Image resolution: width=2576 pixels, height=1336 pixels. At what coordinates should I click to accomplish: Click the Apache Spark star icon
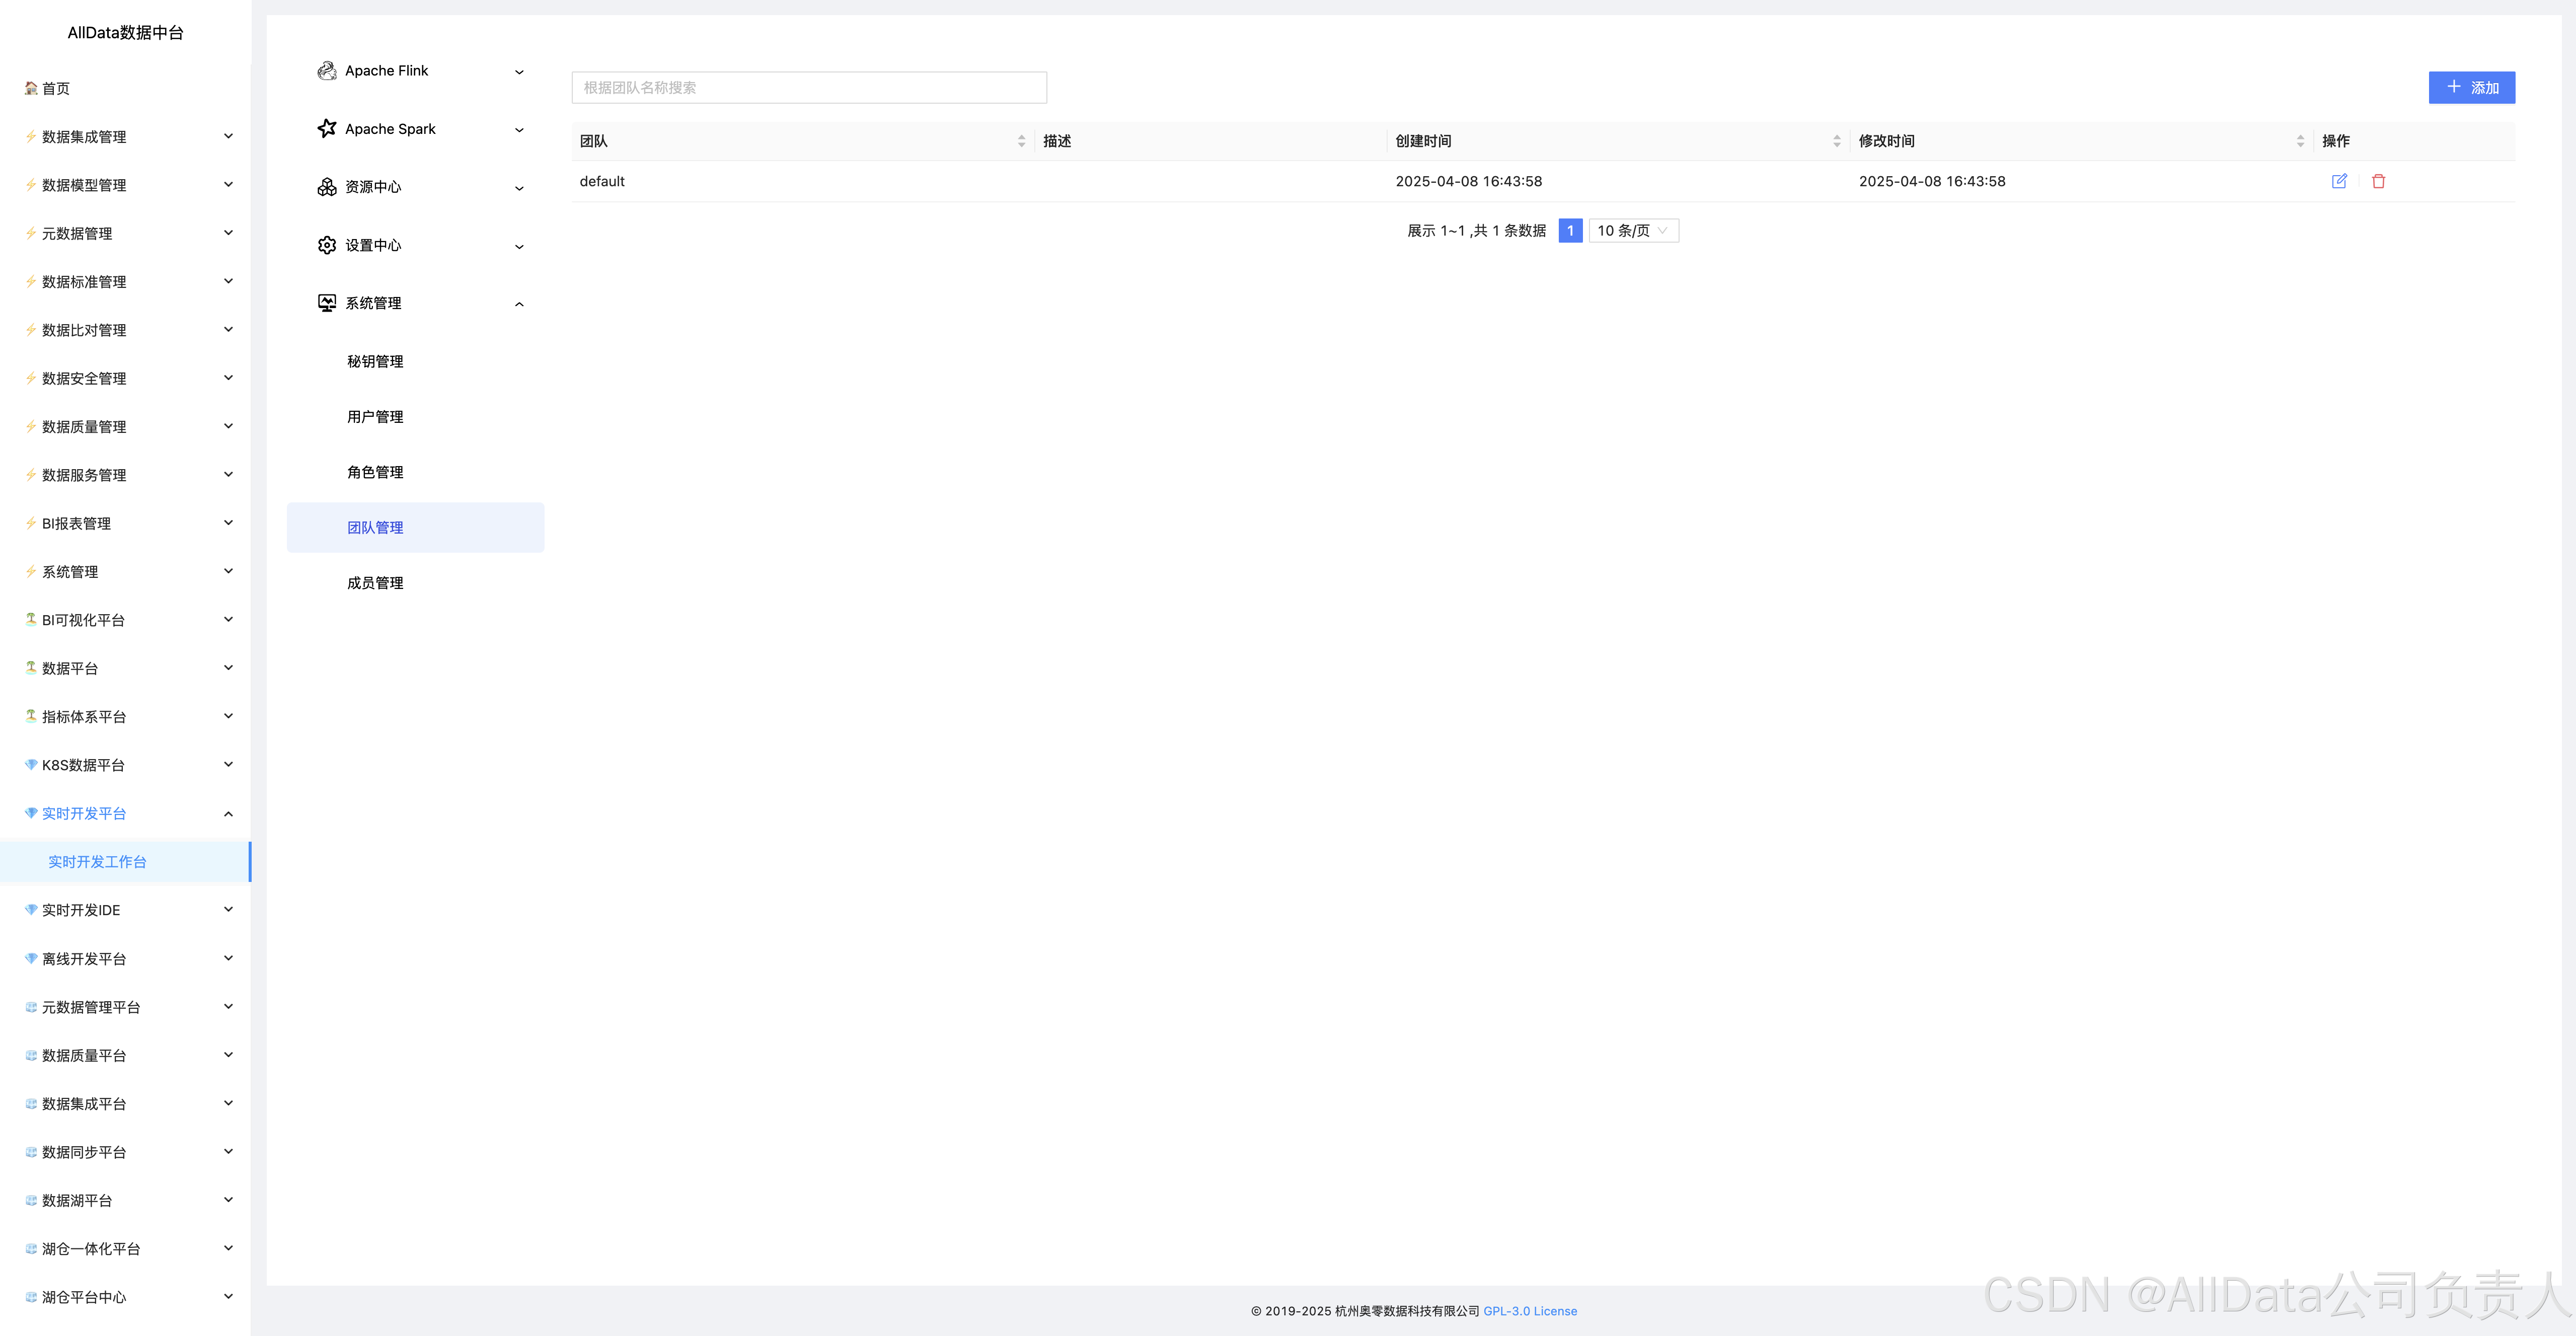[327, 129]
